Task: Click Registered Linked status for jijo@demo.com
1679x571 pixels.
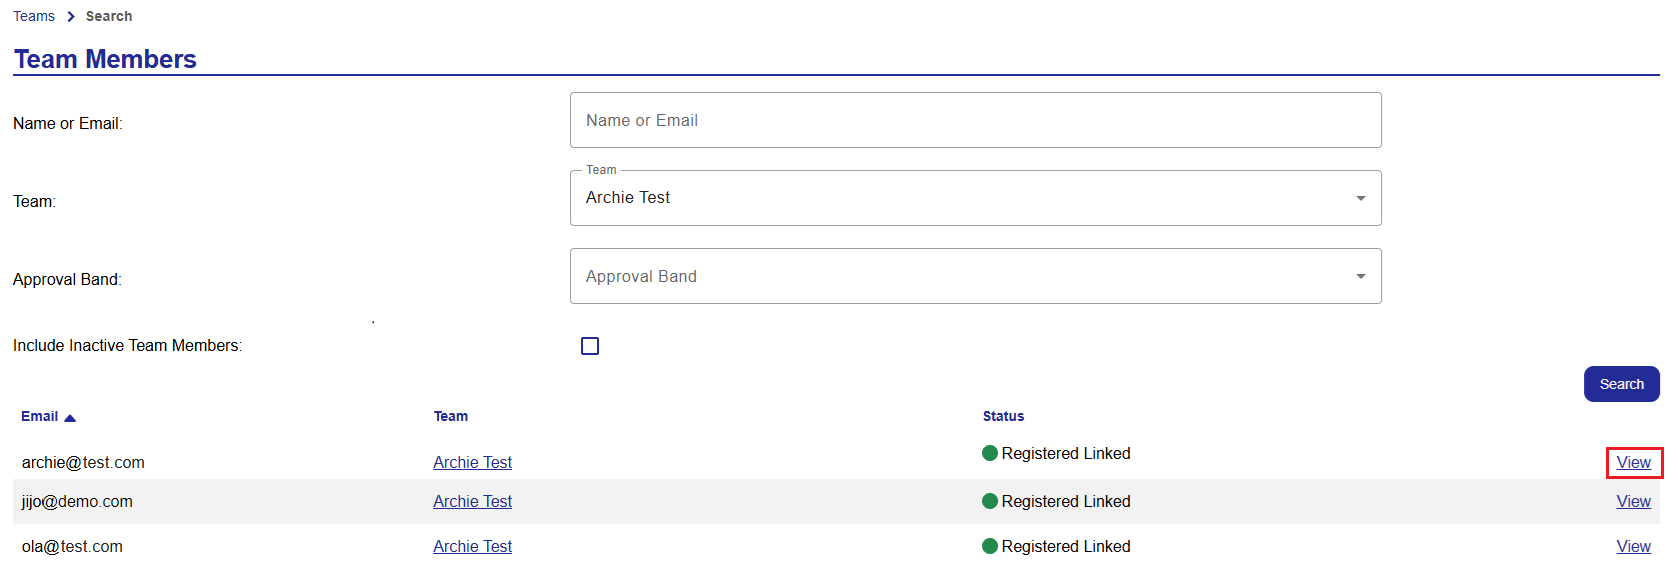Action: [x=1066, y=501]
